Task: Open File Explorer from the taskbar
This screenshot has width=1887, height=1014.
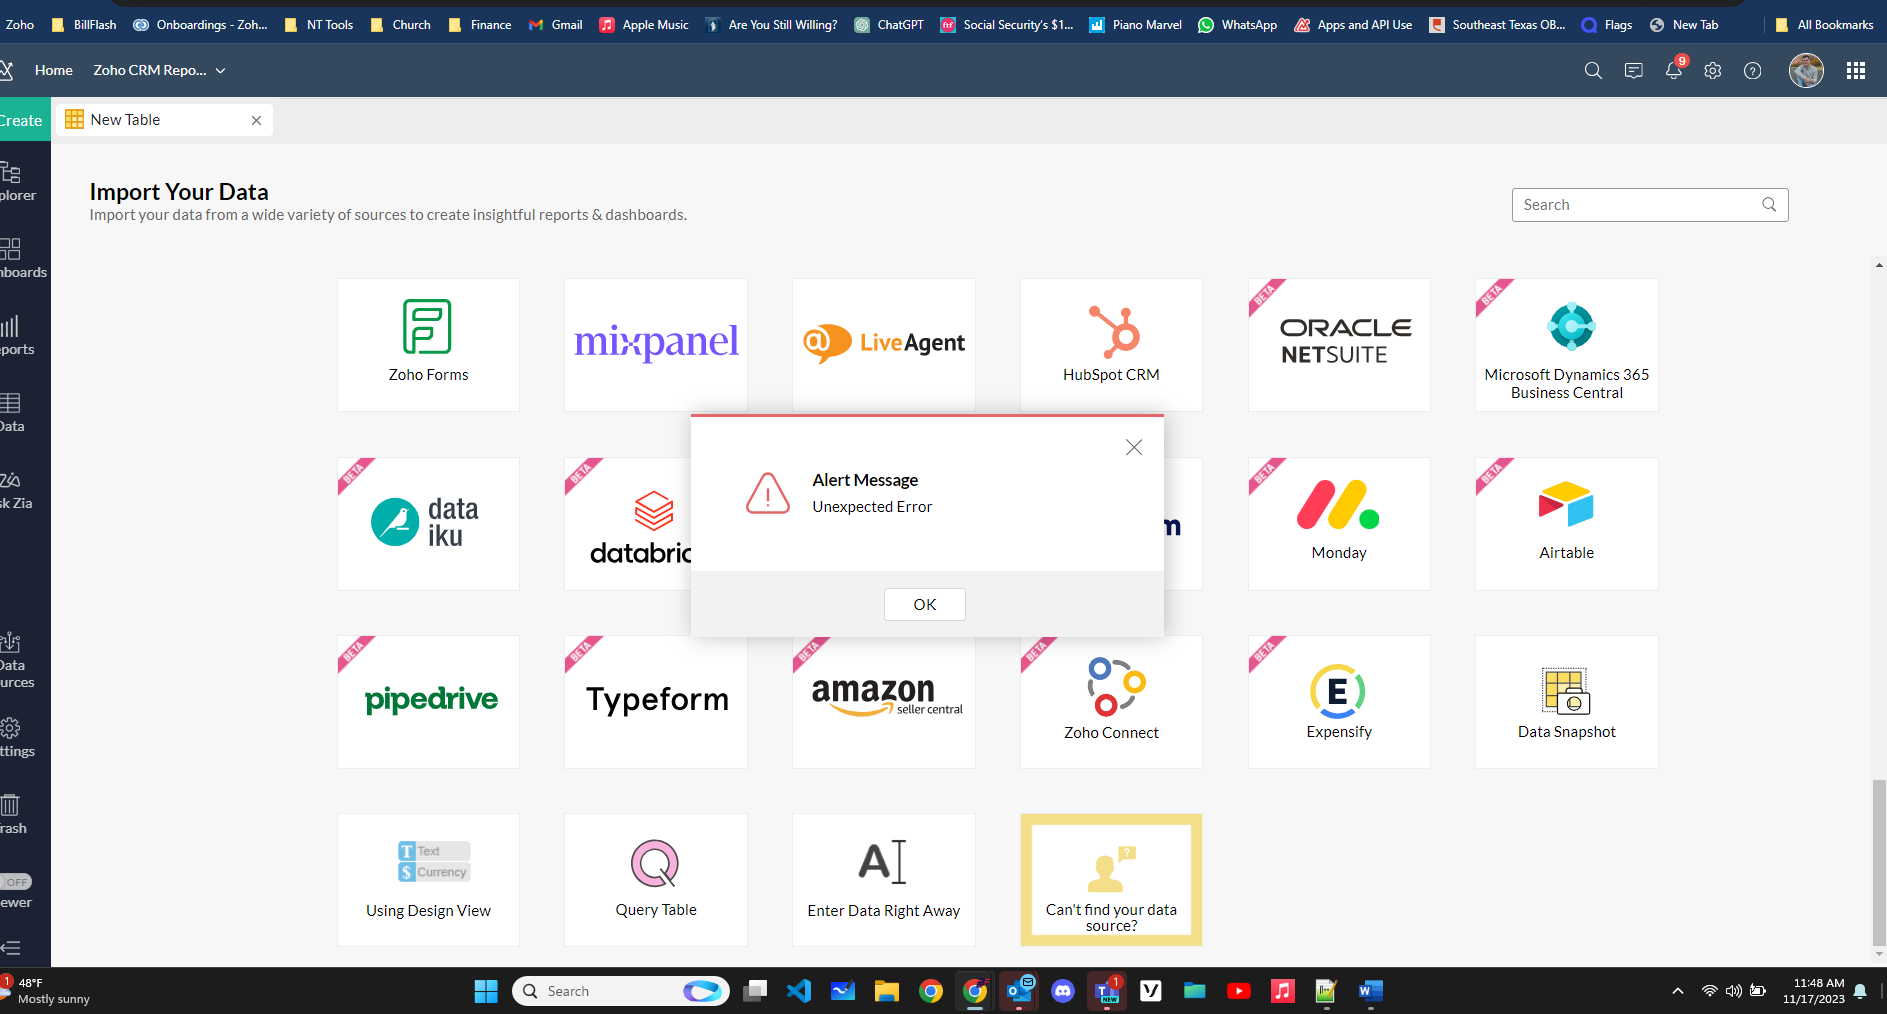Action: tap(887, 991)
